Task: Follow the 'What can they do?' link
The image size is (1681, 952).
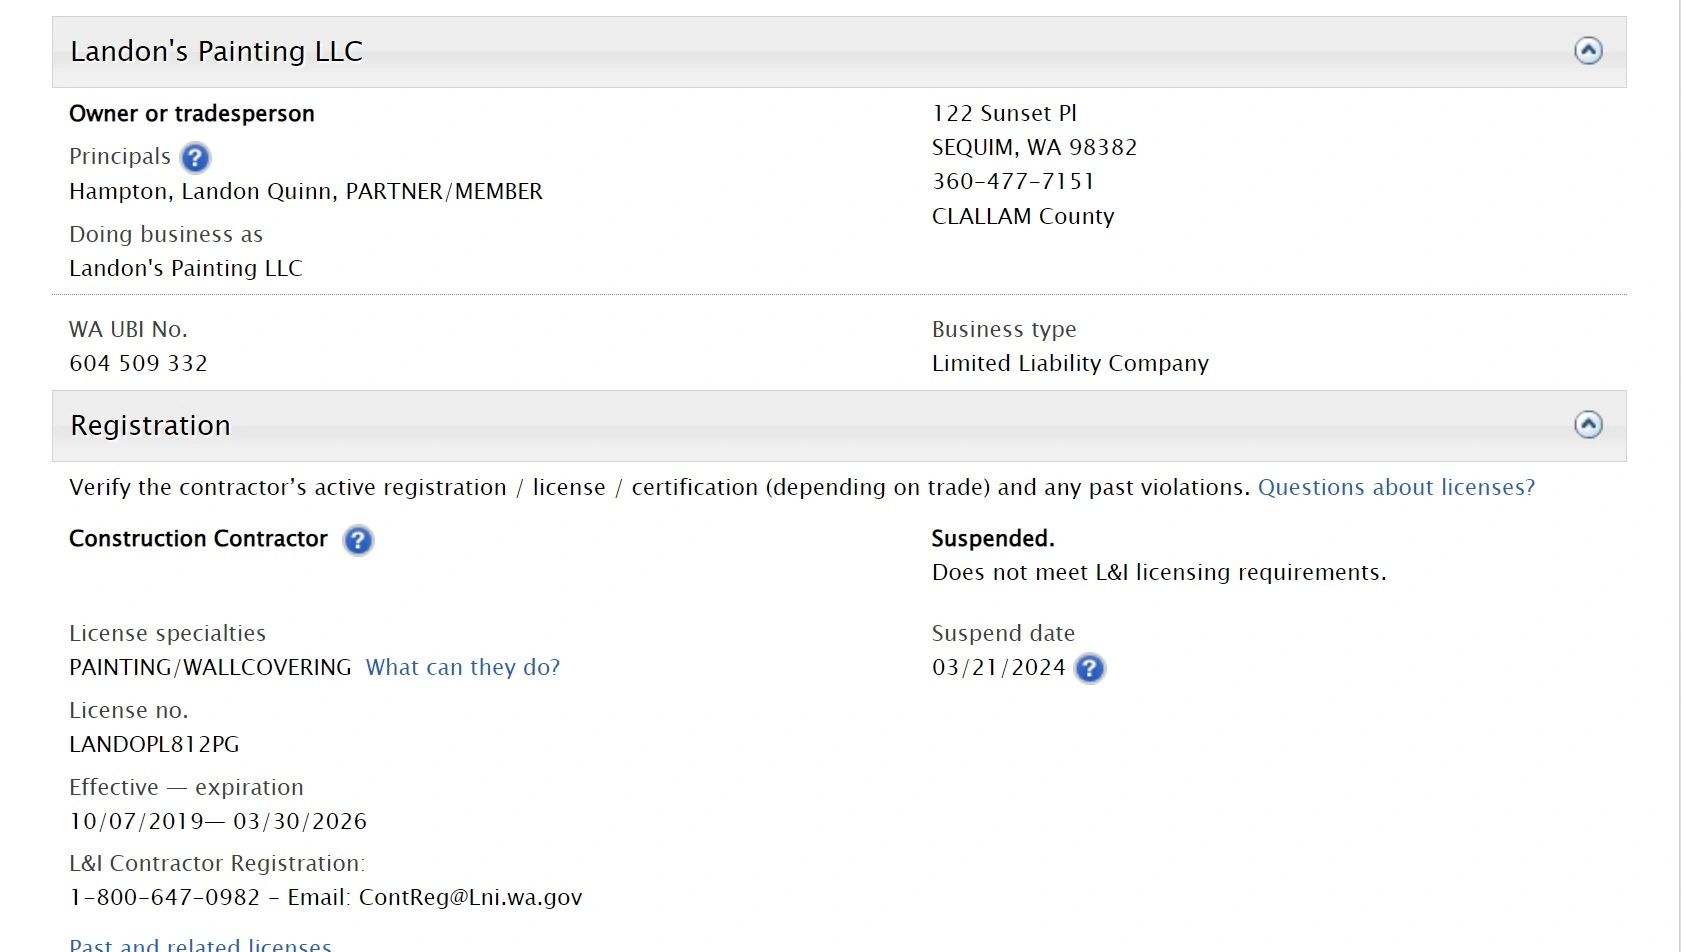Action: (x=462, y=667)
